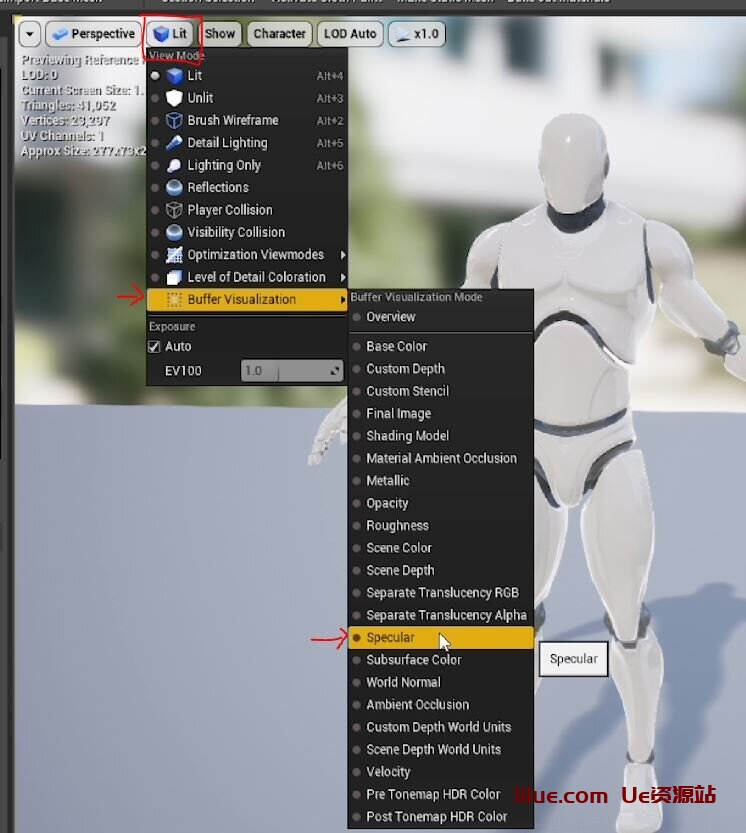Open the viewport options arrow dropdown
This screenshot has height=833, width=746.
[28, 34]
